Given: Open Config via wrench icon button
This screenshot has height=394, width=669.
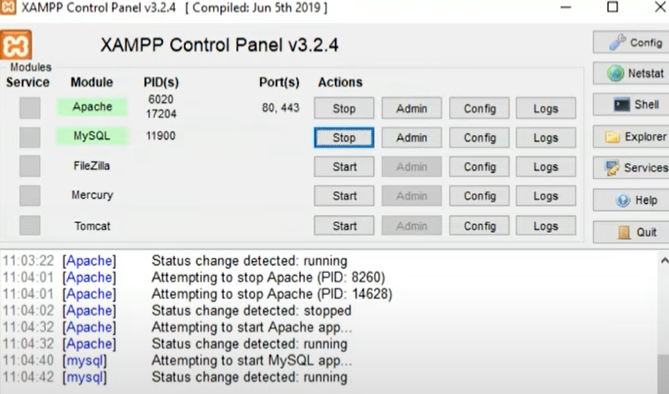Looking at the screenshot, I should (x=631, y=42).
